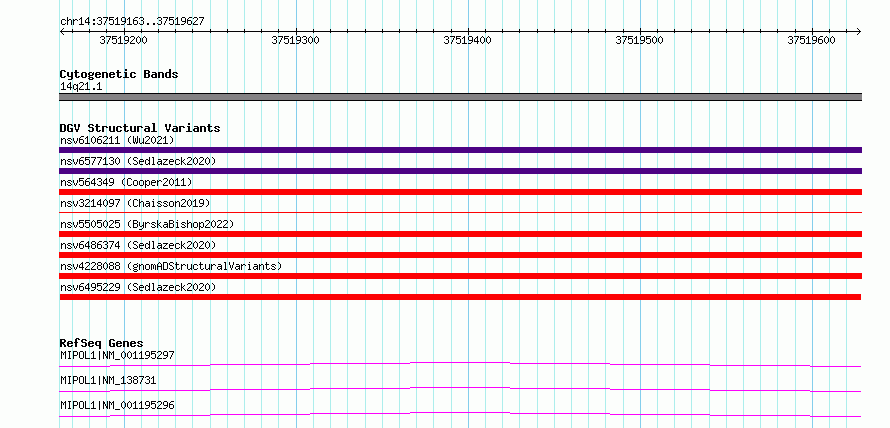Click the right arrowhead of the ruler
The width and height of the screenshot is (890, 428).
tap(859, 31)
